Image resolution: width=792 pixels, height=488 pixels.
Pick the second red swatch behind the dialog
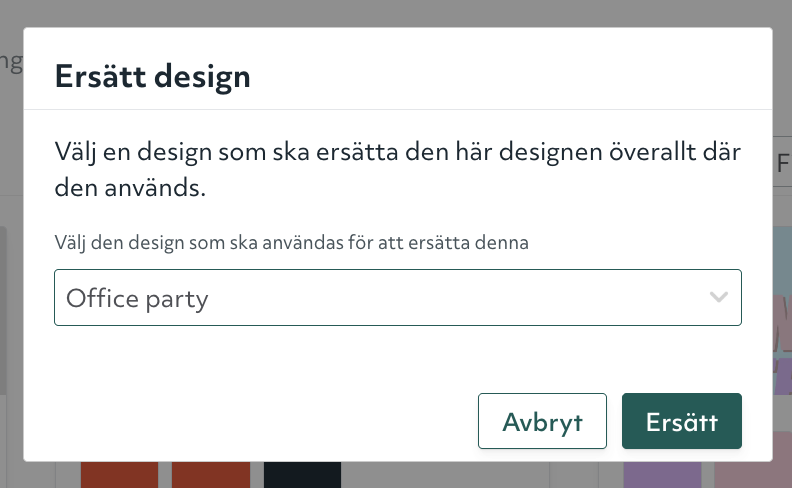[210, 475]
